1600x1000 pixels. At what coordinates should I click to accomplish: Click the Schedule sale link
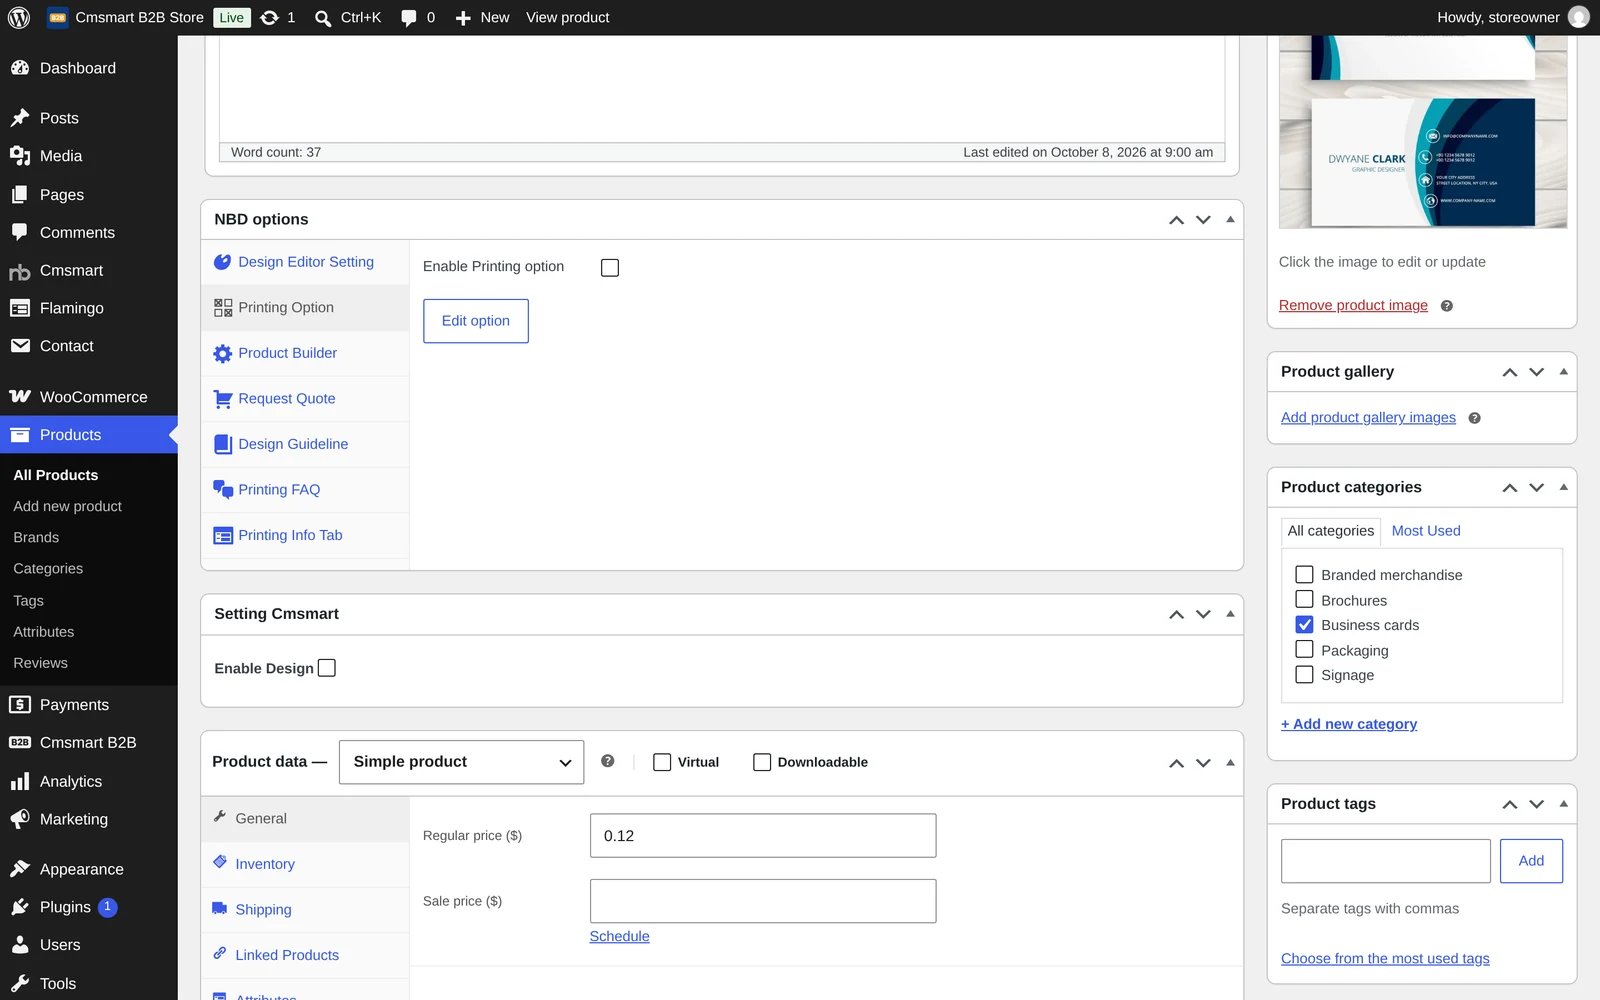[619, 937]
